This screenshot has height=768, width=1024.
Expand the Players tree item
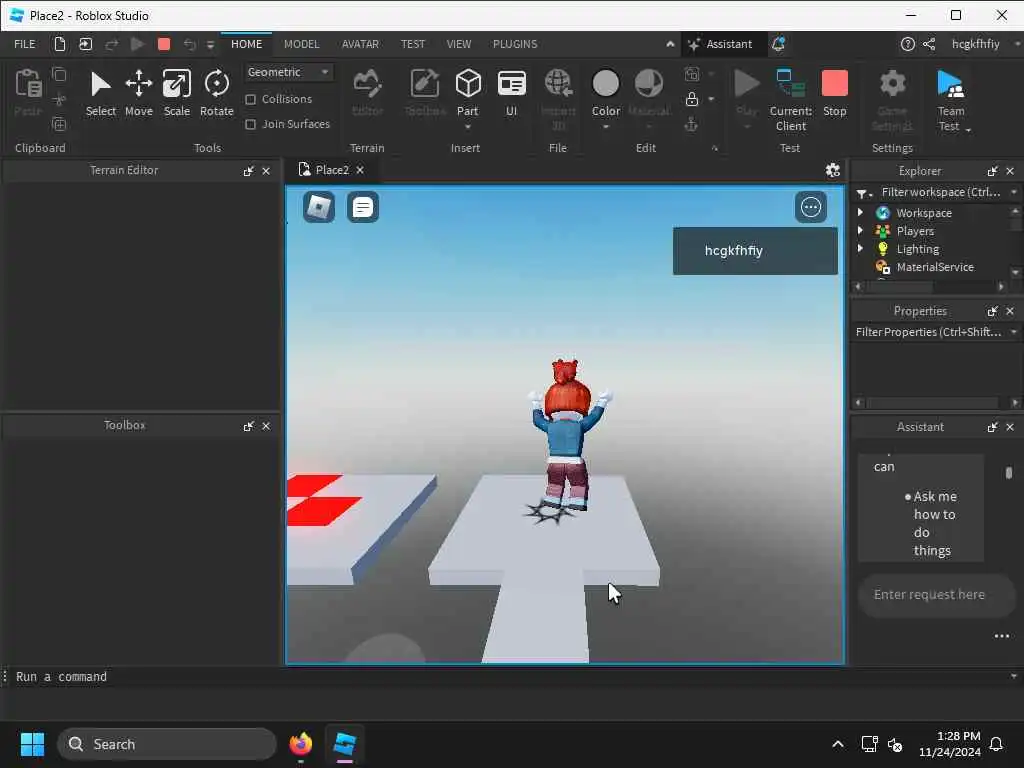tap(860, 231)
